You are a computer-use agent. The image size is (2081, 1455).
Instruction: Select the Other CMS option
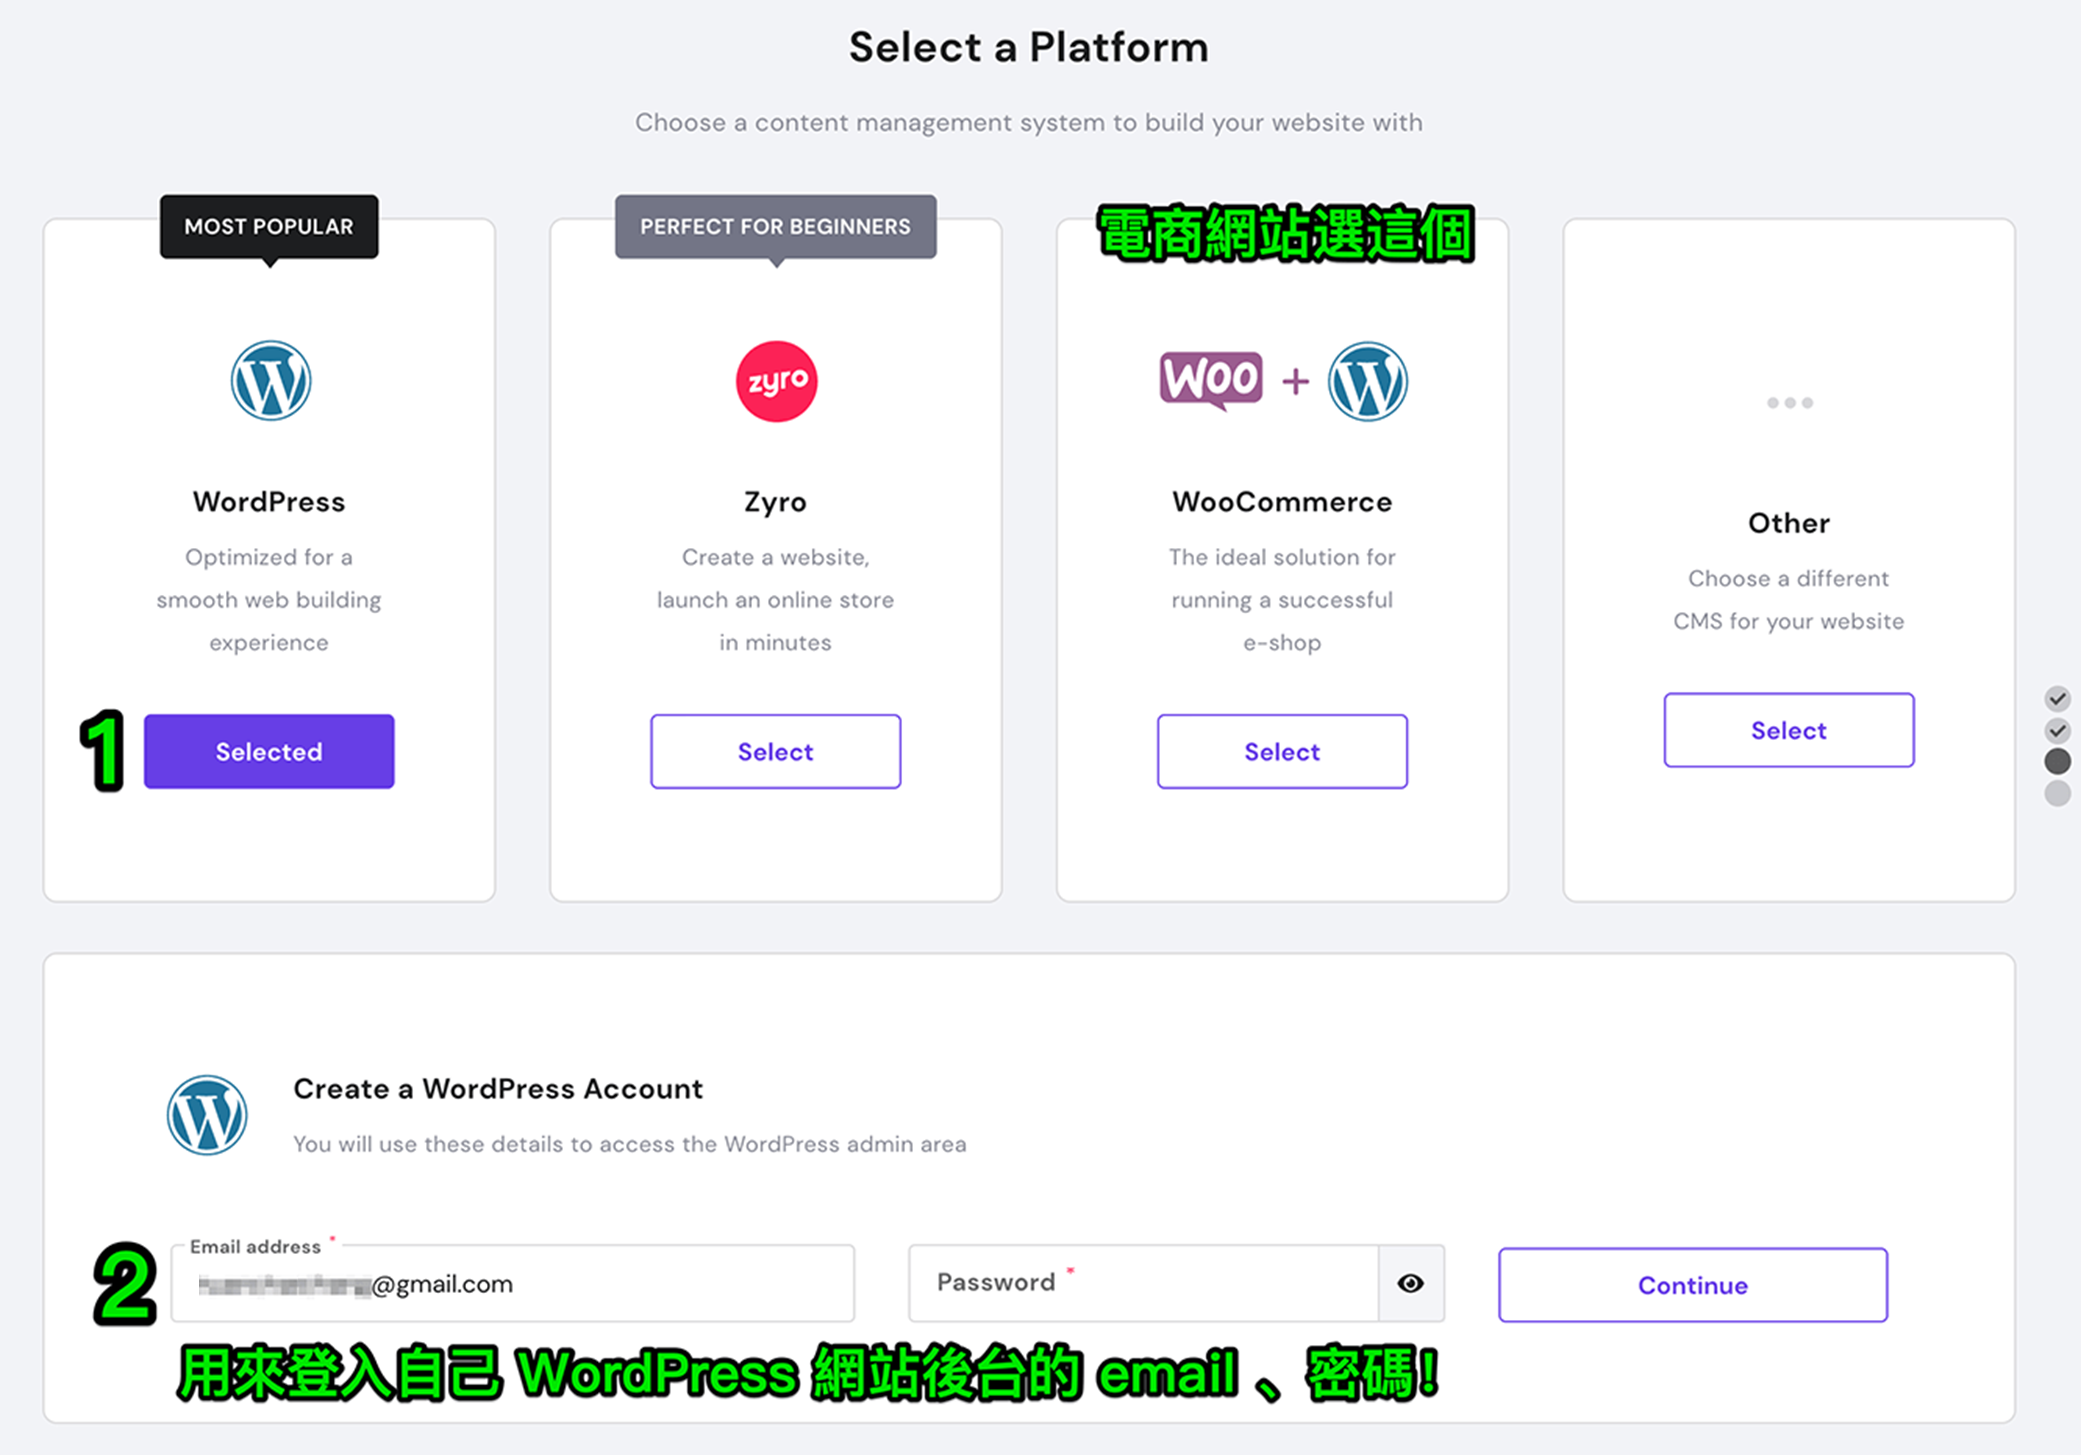tap(1788, 730)
